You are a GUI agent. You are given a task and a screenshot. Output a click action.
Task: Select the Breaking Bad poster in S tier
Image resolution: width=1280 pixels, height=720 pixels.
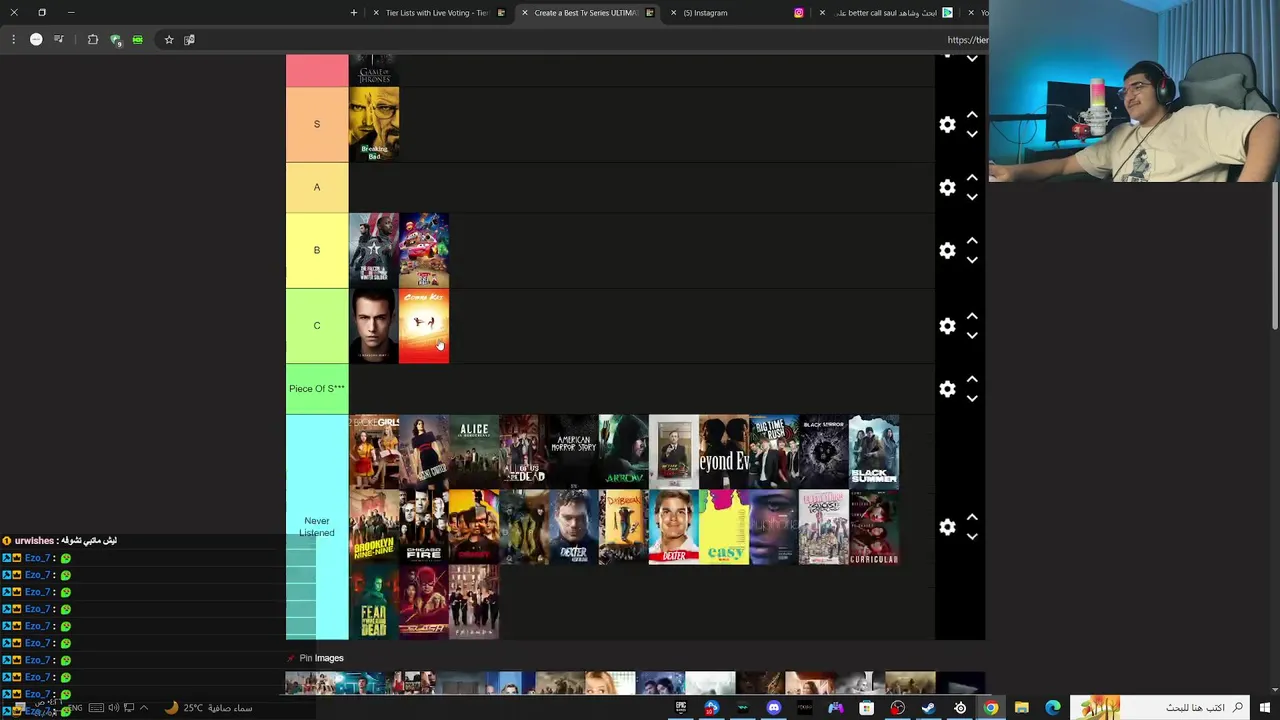pyautogui.click(x=374, y=124)
